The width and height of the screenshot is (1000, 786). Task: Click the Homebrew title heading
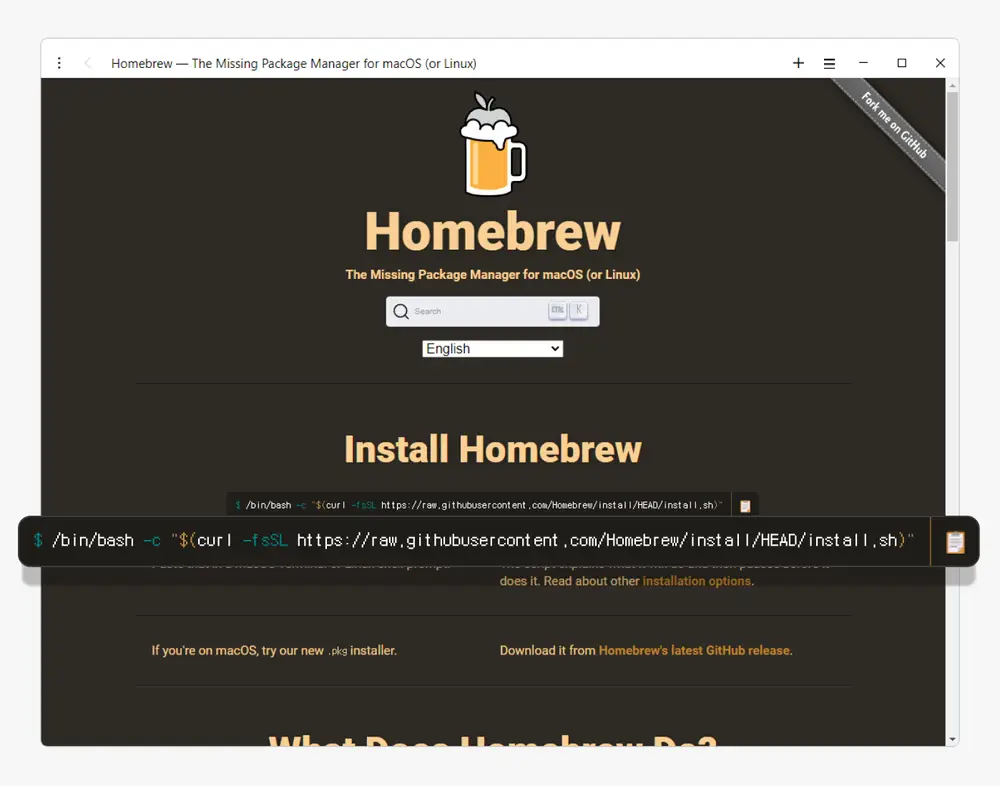tap(492, 232)
